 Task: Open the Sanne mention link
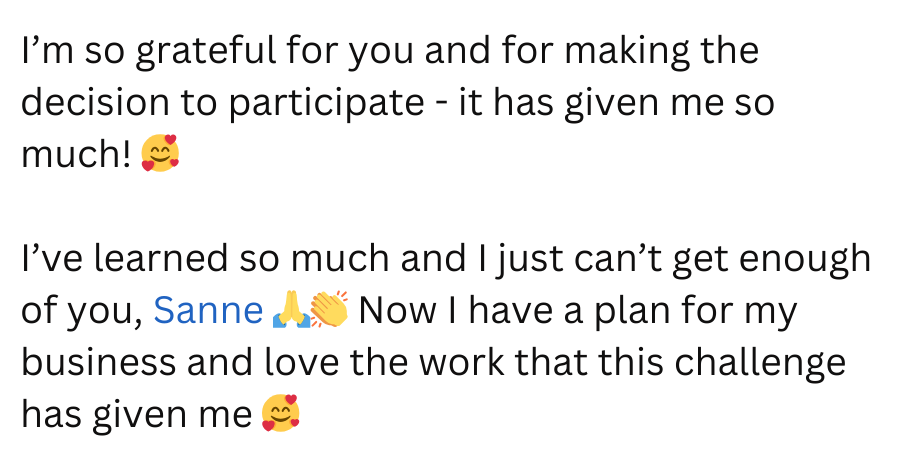coord(208,310)
